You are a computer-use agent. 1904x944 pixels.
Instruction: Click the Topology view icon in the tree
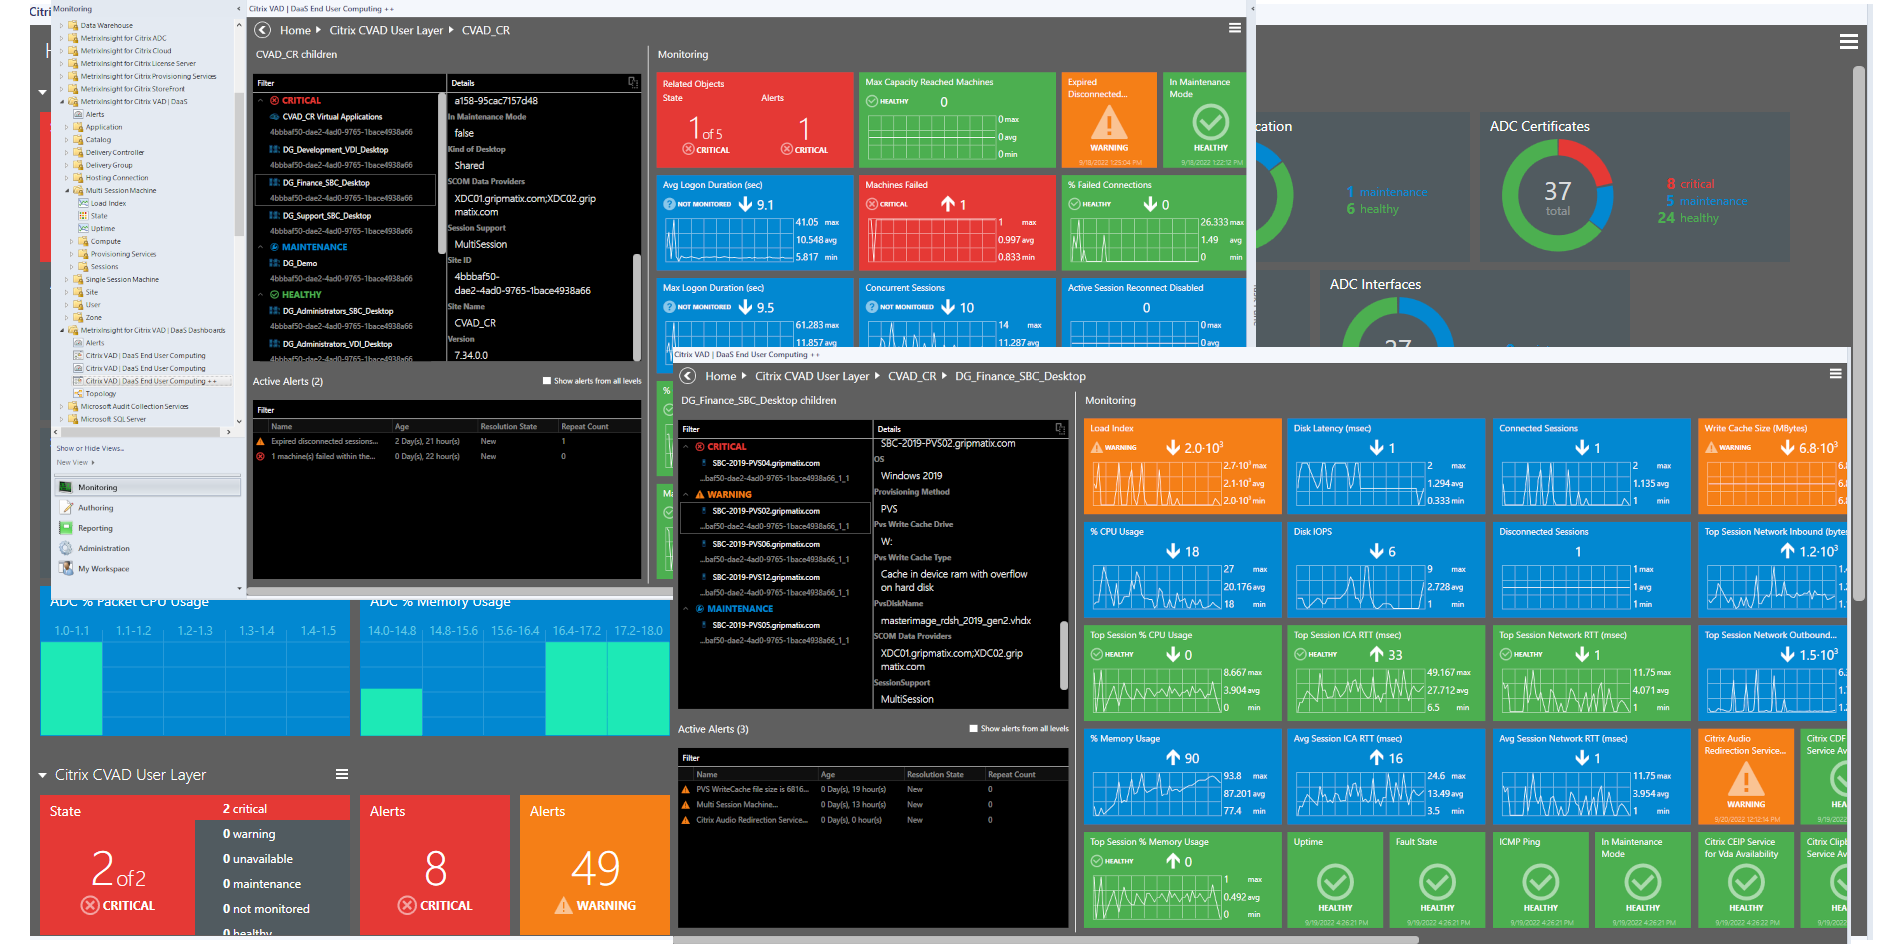point(79,393)
